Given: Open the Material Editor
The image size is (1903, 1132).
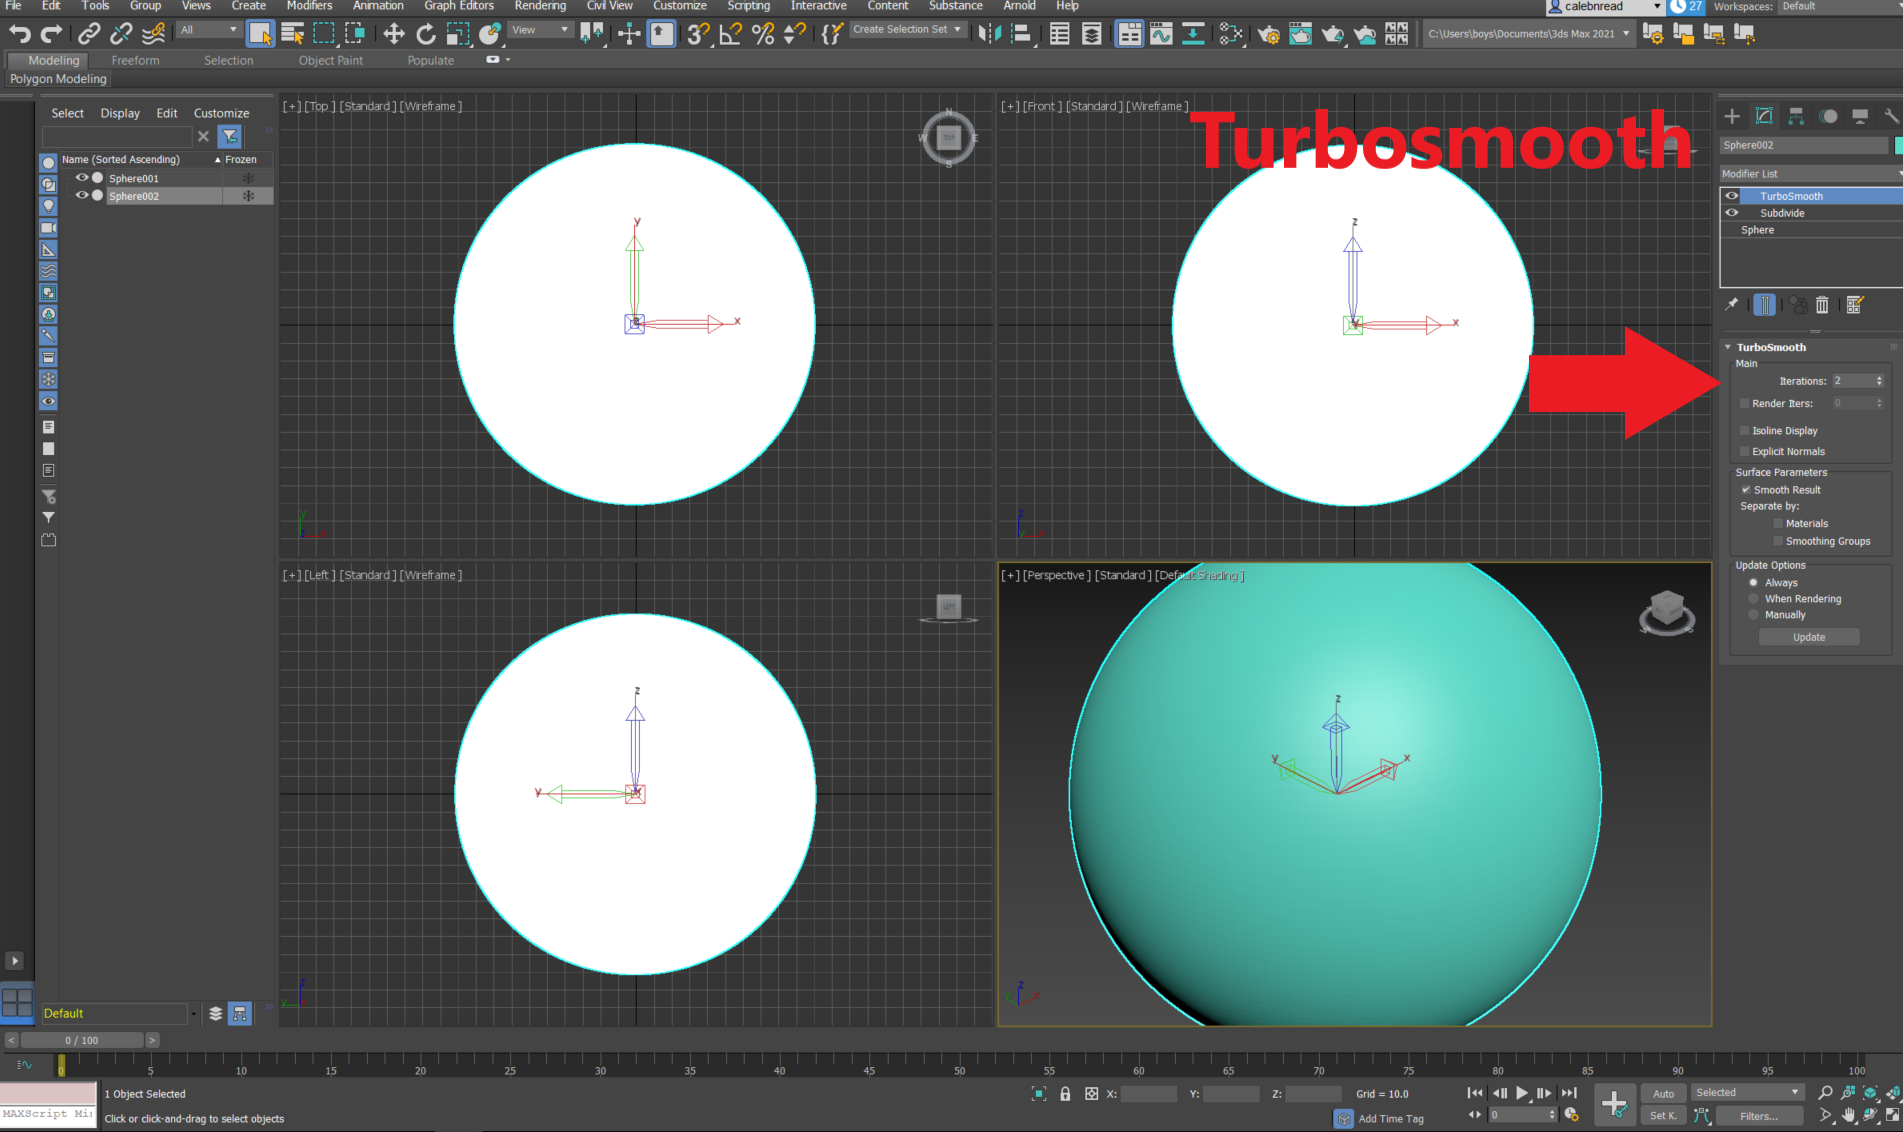Looking at the screenshot, I should tap(1230, 33).
